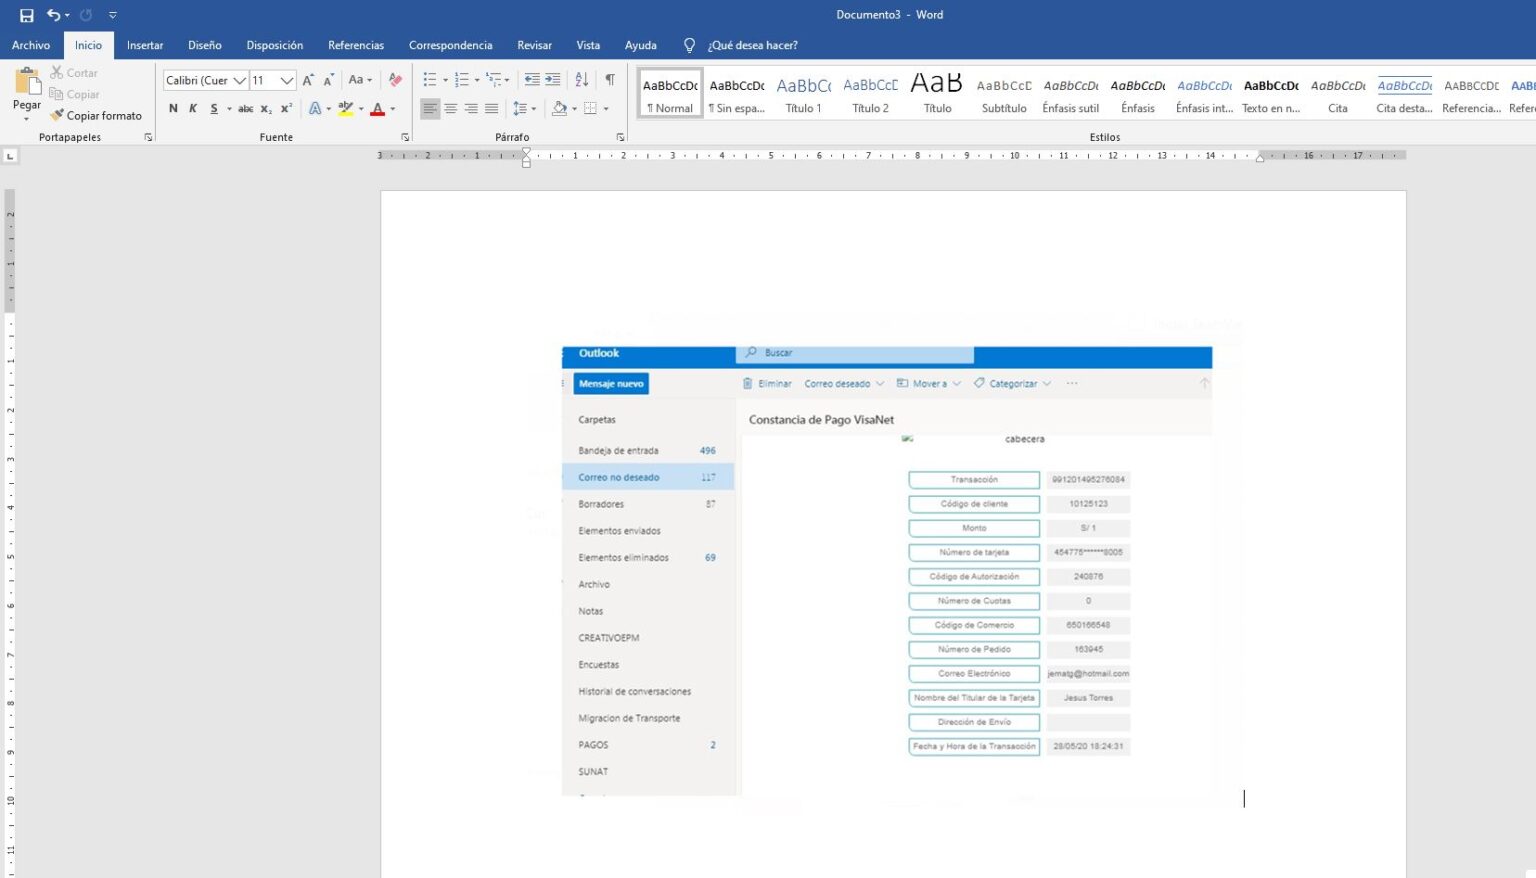Insert a bulleted list
1536x878 pixels.
click(x=430, y=80)
